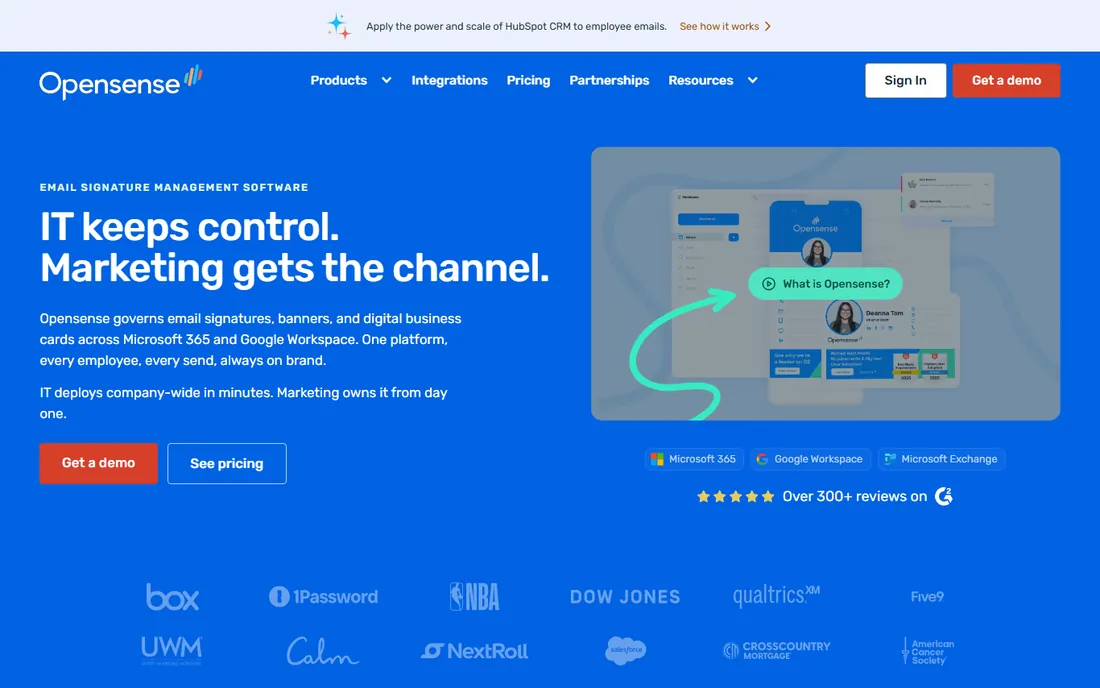
Task: Click the Five9 customer logo
Action: (x=927, y=597)
